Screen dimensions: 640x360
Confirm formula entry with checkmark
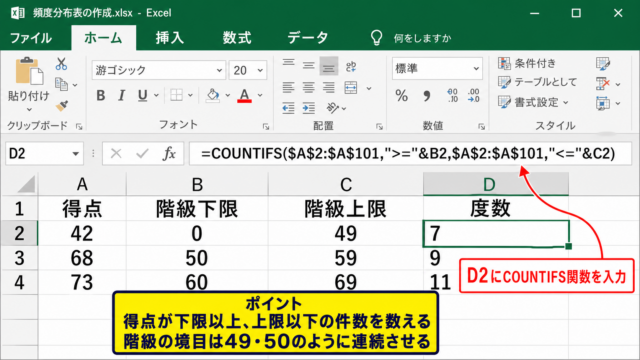(142, 154)
